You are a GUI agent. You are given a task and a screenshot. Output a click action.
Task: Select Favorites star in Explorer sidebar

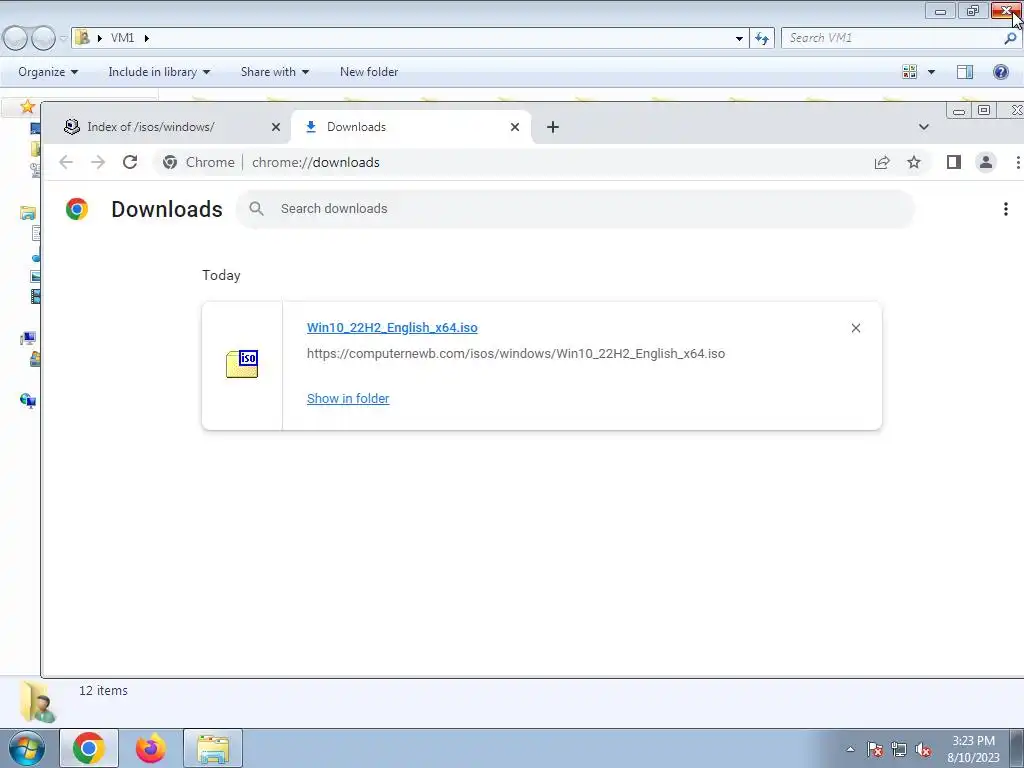tap(27, 106)
